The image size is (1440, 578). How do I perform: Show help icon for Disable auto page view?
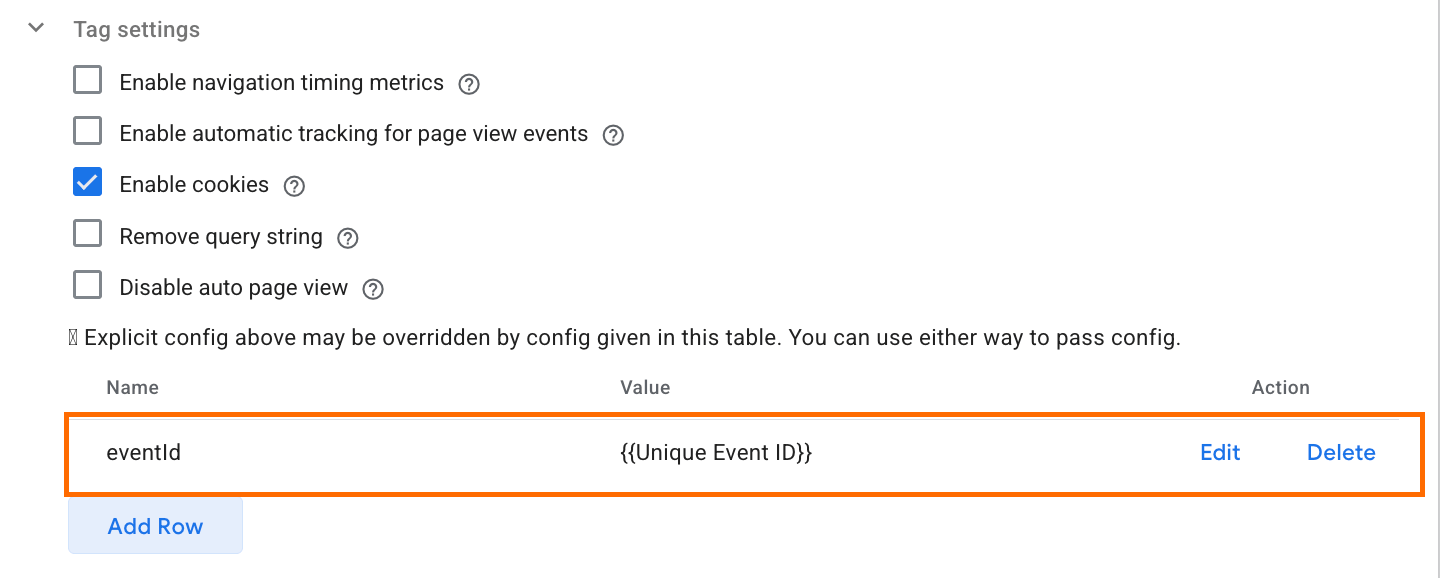point(373,289)
